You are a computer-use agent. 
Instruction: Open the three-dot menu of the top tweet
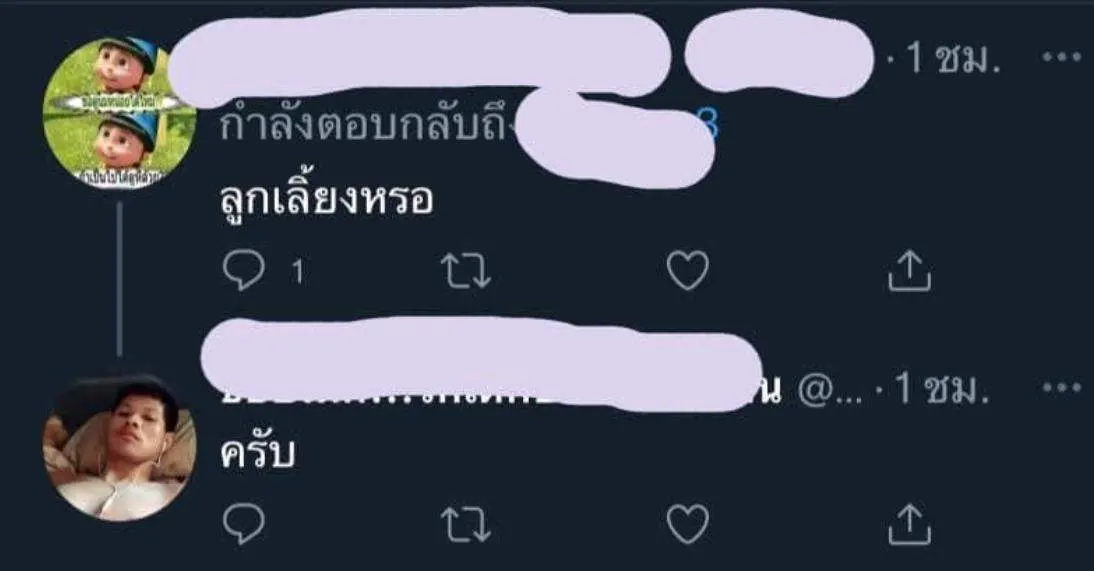pos(1061,58)
